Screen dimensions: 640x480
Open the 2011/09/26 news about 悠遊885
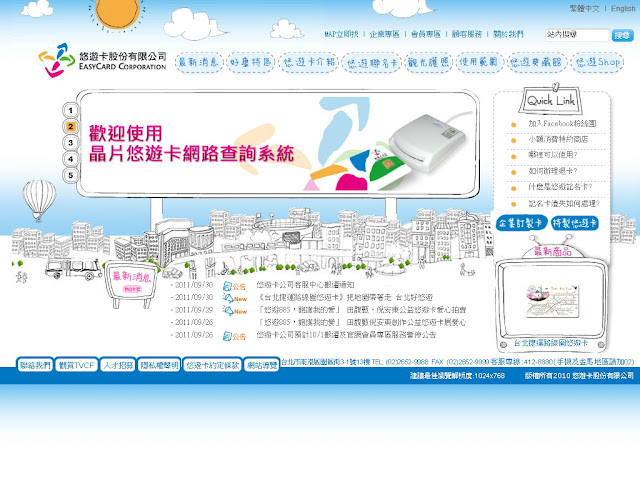pos(362,322)
